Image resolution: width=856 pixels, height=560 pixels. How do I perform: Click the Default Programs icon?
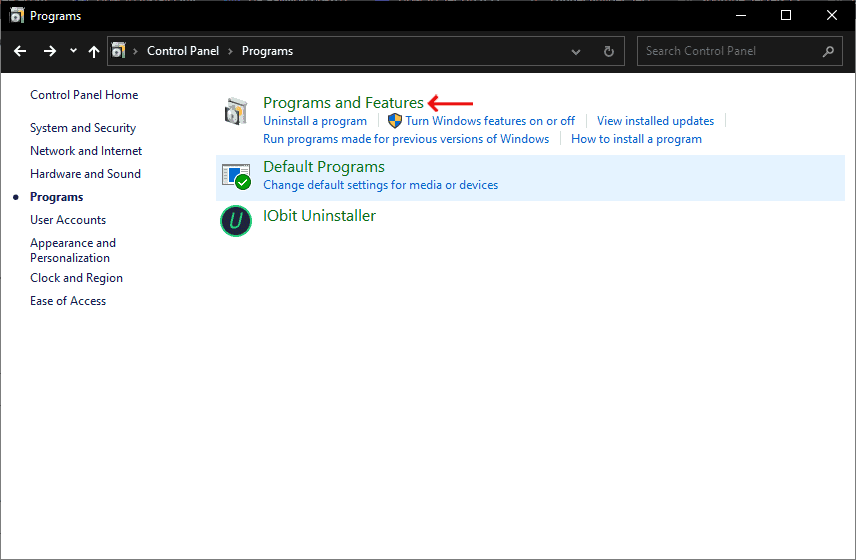tap(236, 176)
